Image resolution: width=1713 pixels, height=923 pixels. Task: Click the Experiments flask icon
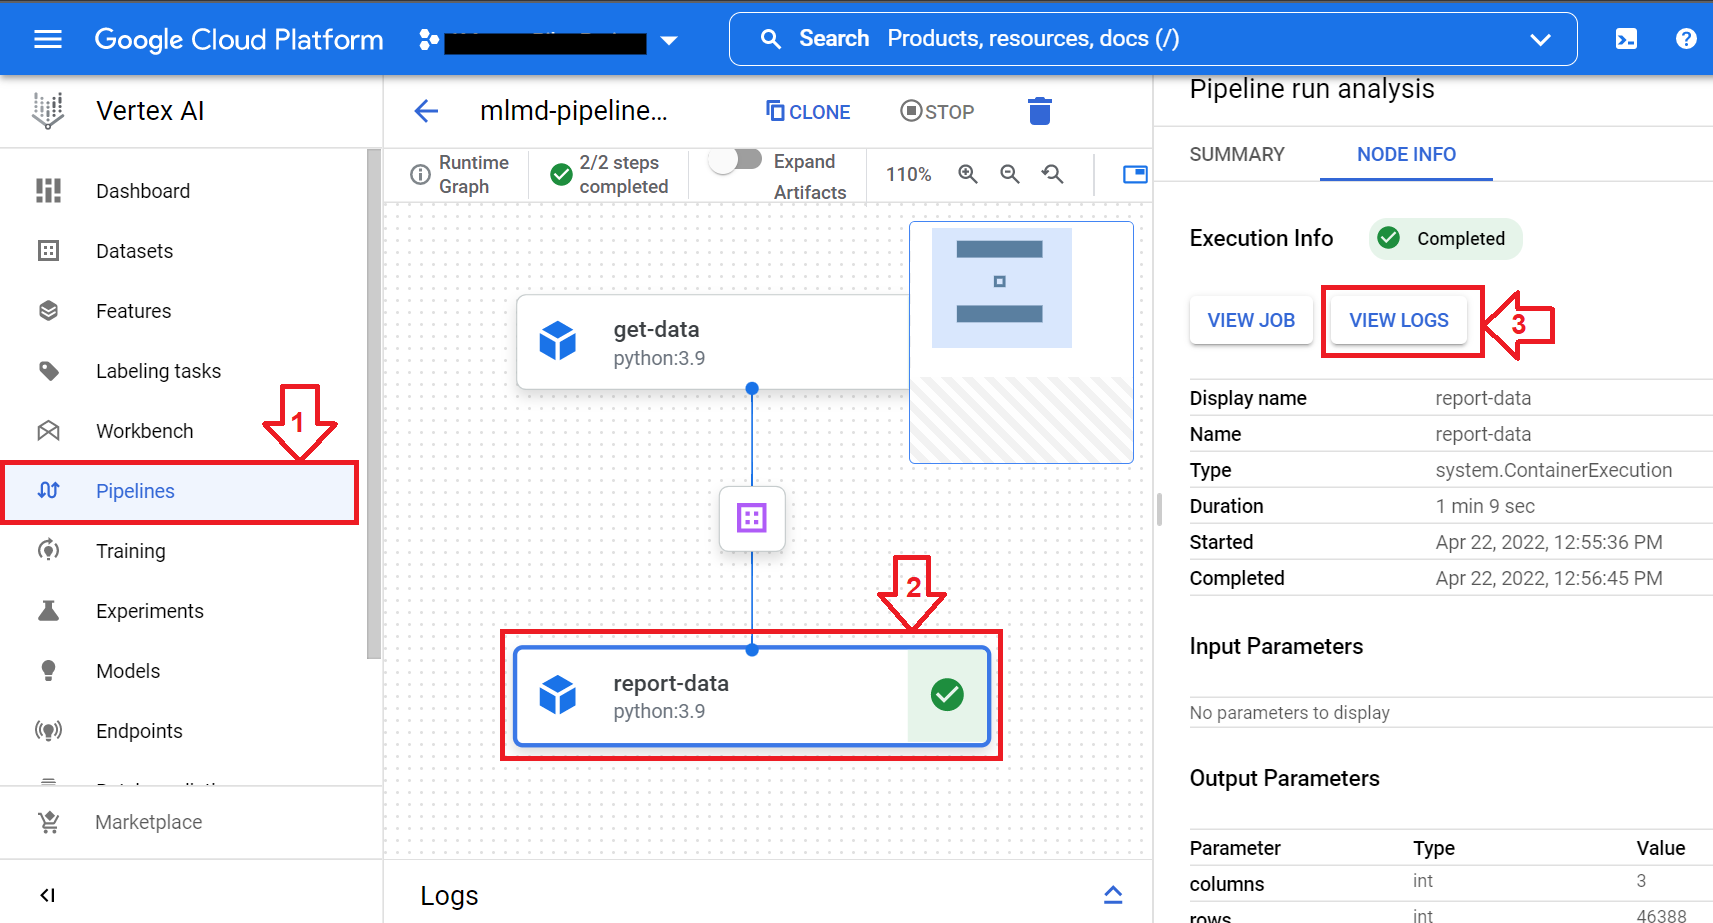pyautogui.click(x=48, y=611)
